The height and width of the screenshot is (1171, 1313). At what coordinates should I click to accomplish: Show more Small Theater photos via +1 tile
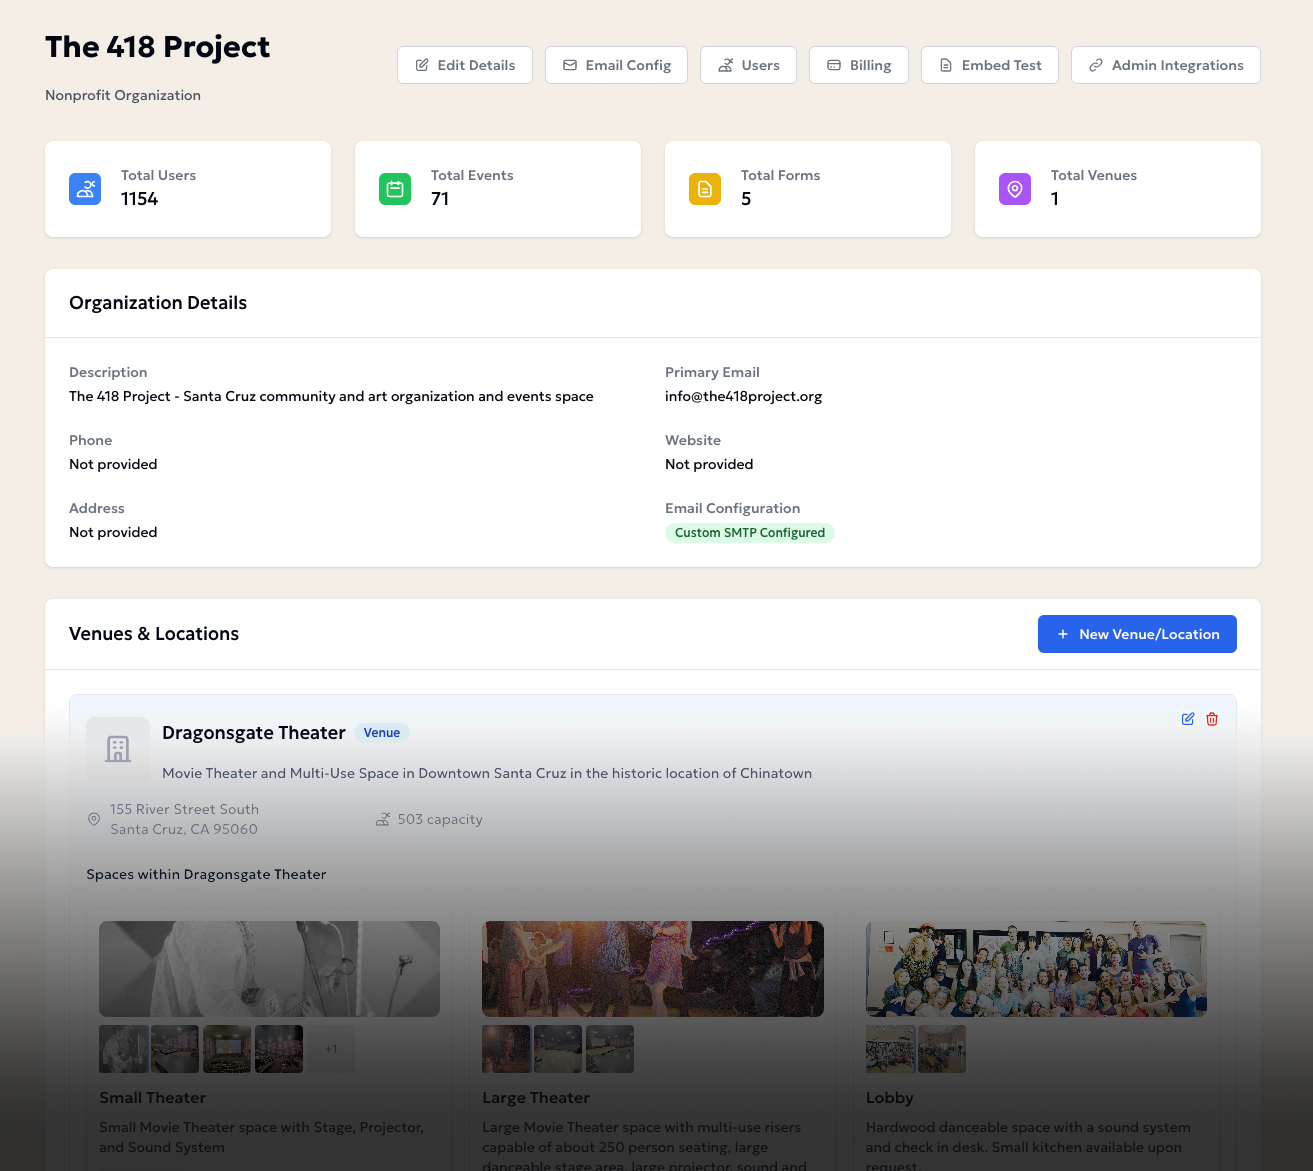click(331, 1049)
